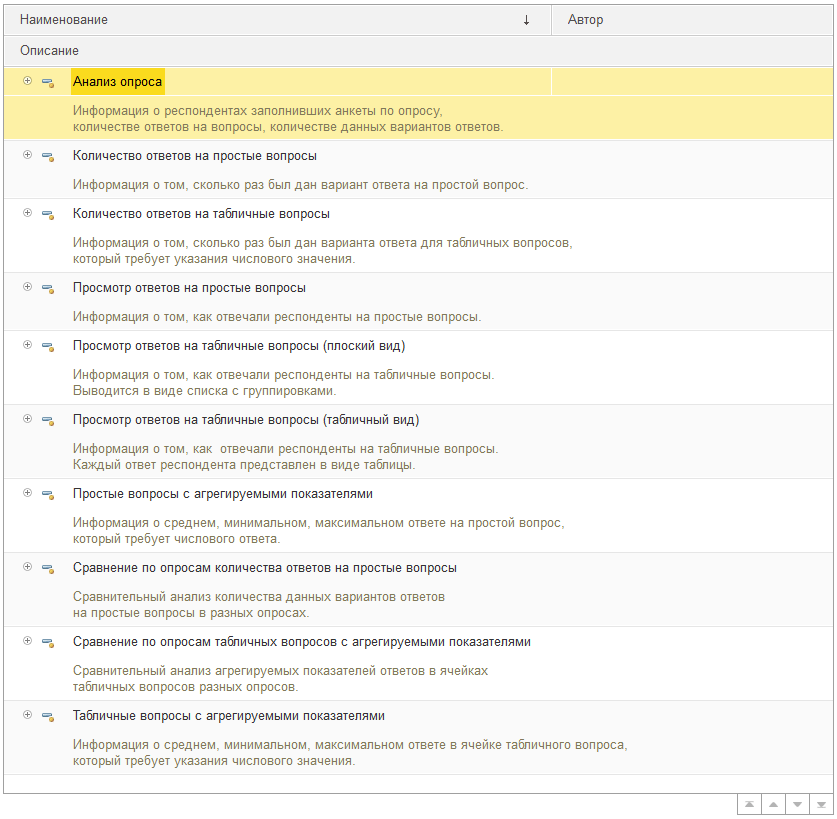Click icon of 'Просмотр ответов на табличные вопросы (плоский вид)'

point(47,346)
